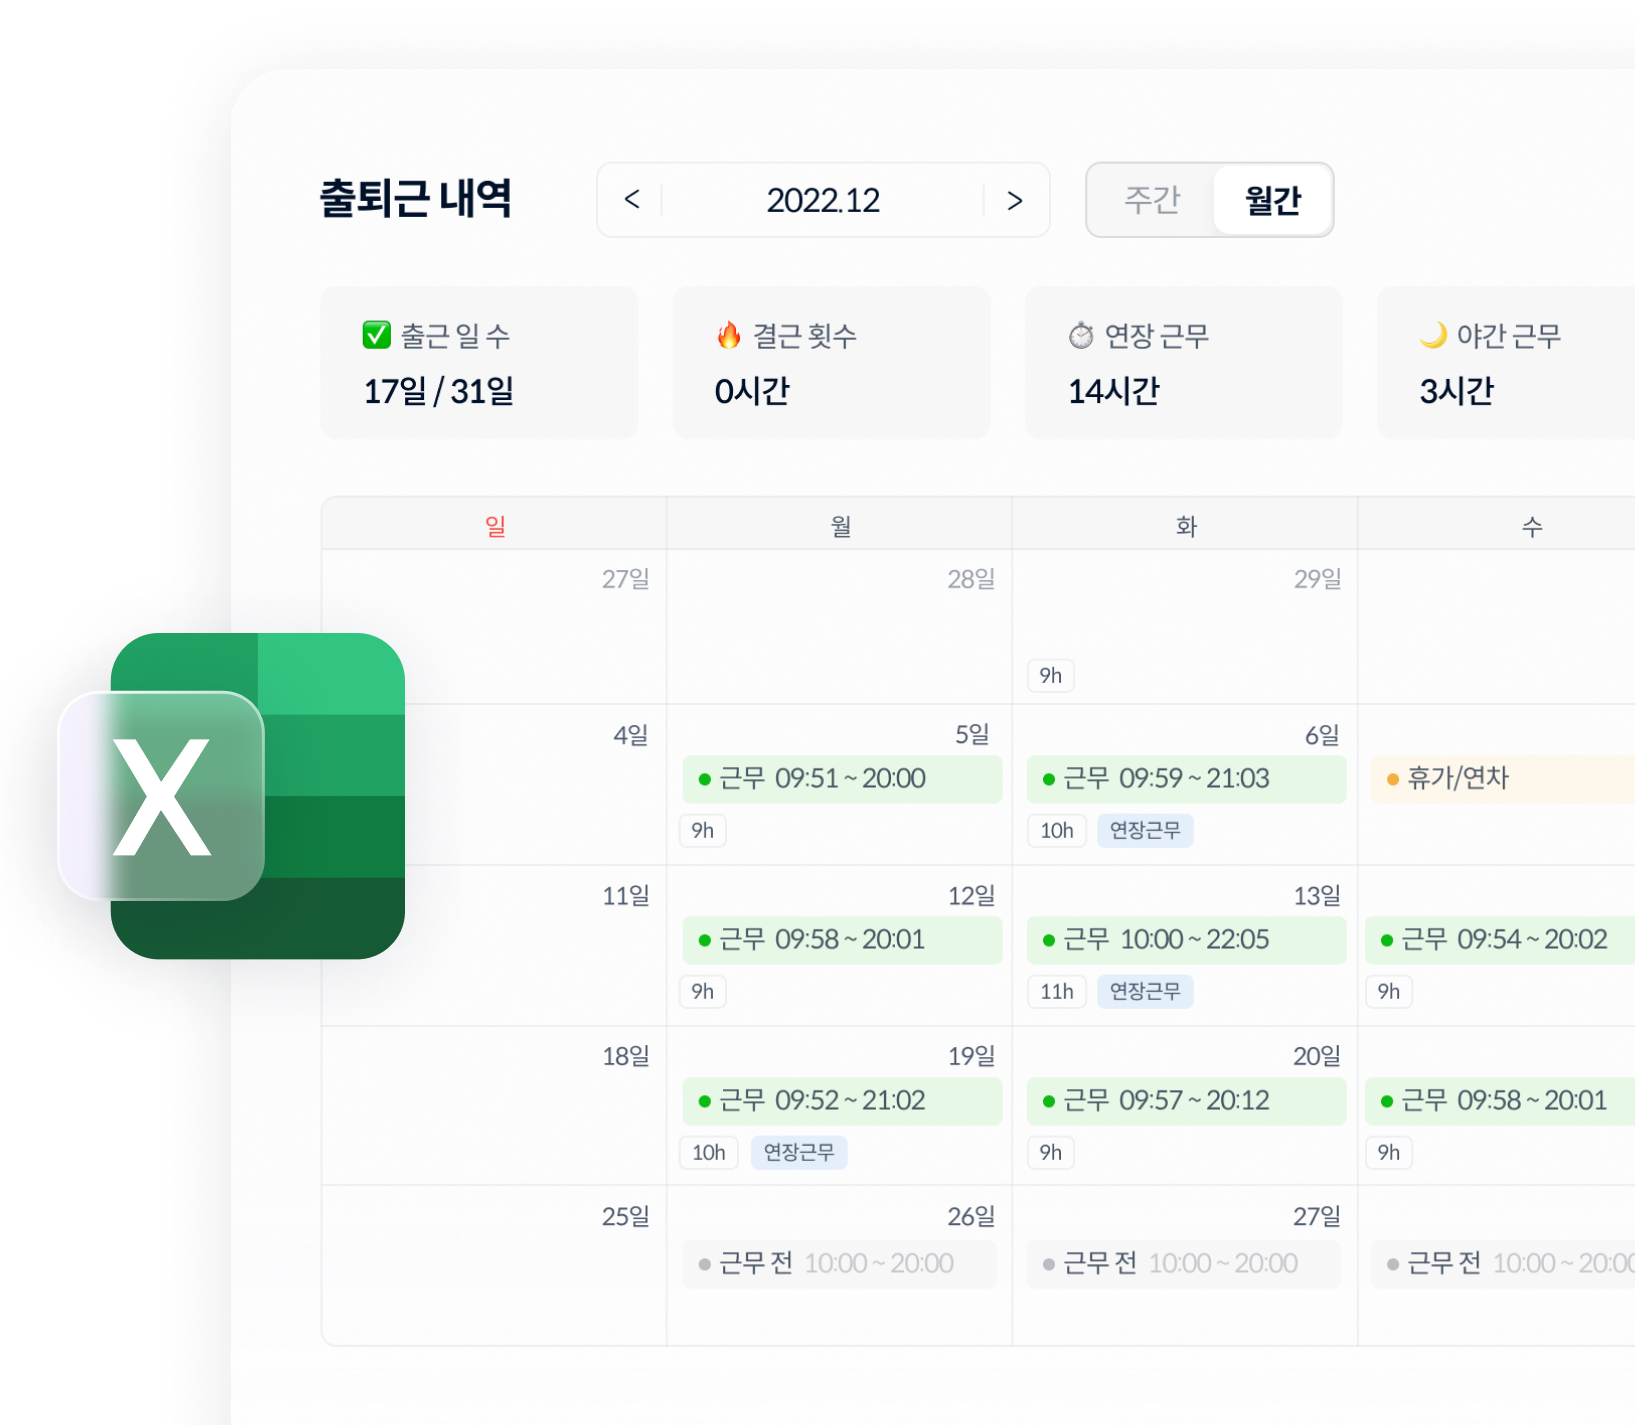Open 근무 09:58 ~ 20:01 entry on 12일
The height and width of the screenshot is (1425, 1635).
tap(842, 940)
